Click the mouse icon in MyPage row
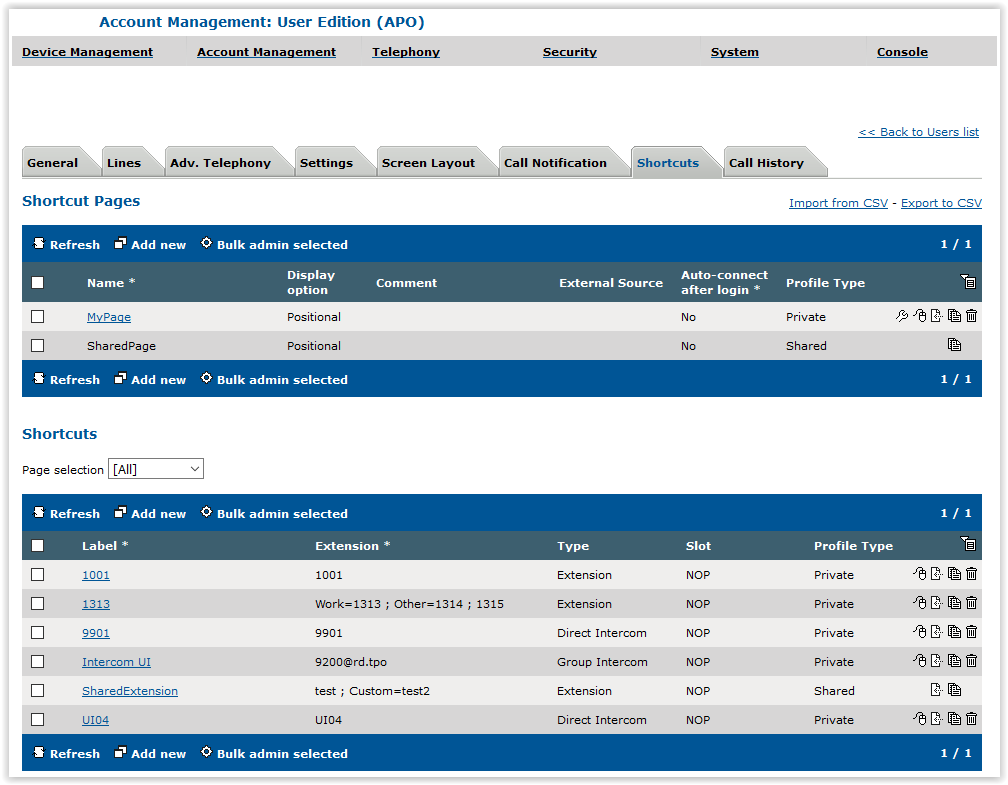 [920, 316]
